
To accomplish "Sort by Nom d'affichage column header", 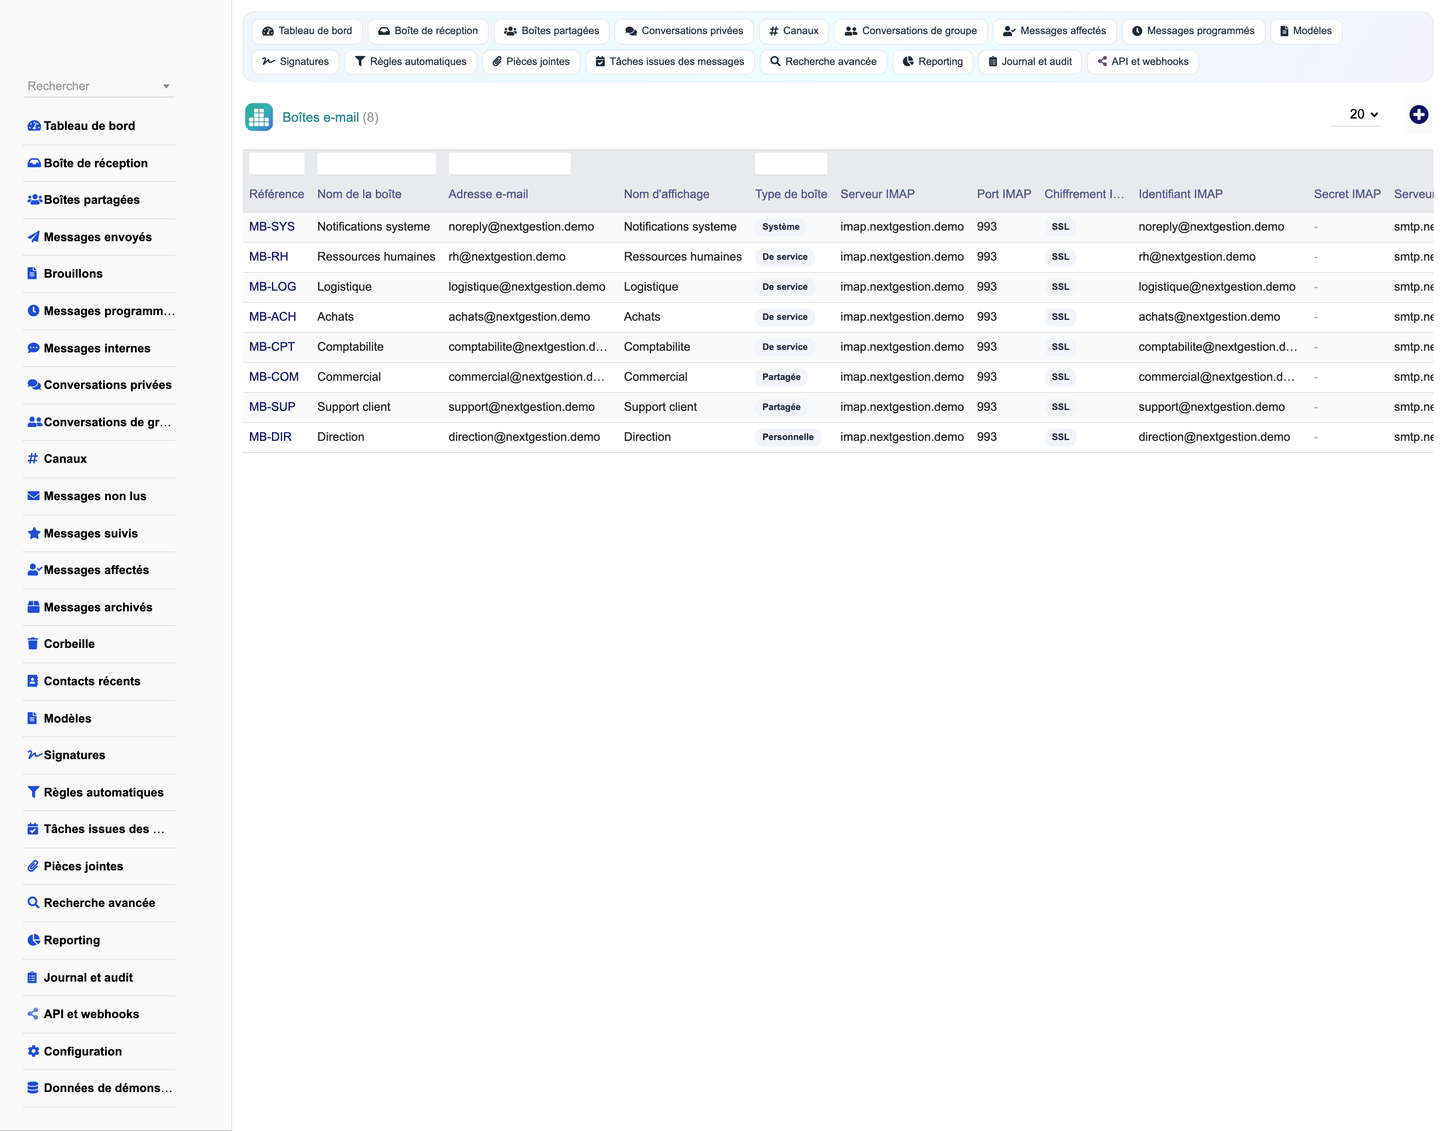I will coord(667,194).
